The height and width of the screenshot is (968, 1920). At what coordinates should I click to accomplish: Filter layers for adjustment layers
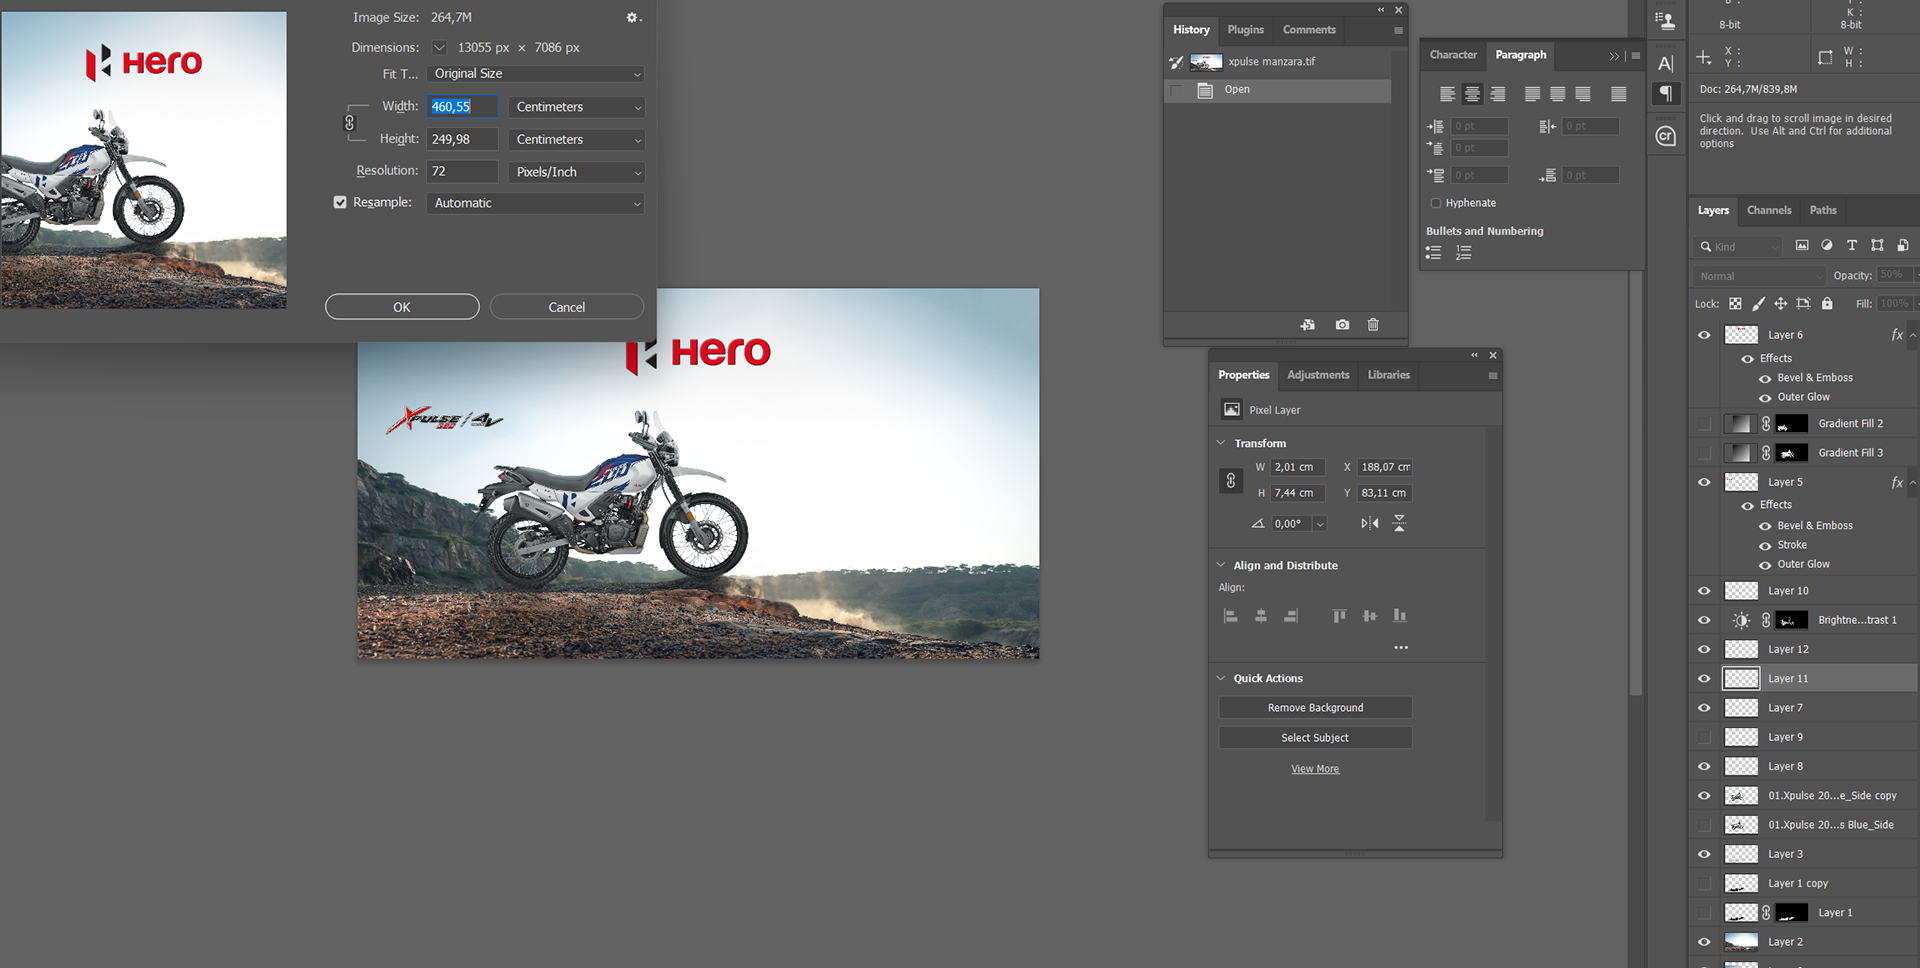click(x=1827, y=245)
